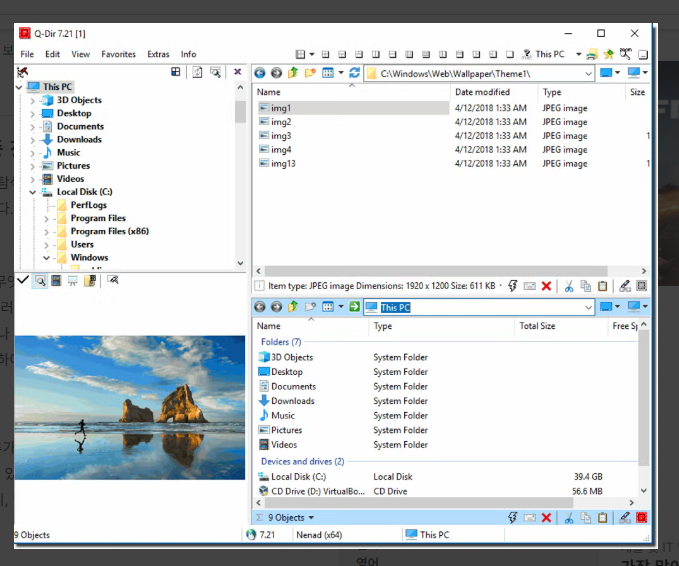Open the 9 Objects dropdown arrow
The height and width of the screenshot is (566, 679).
click(x=311, y=518)
